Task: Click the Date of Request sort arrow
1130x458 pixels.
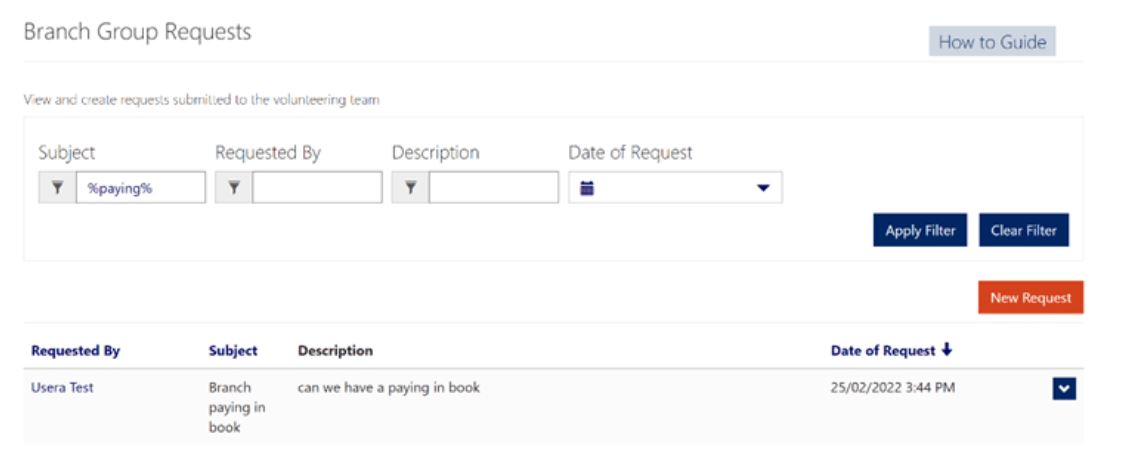Action: 947,350
